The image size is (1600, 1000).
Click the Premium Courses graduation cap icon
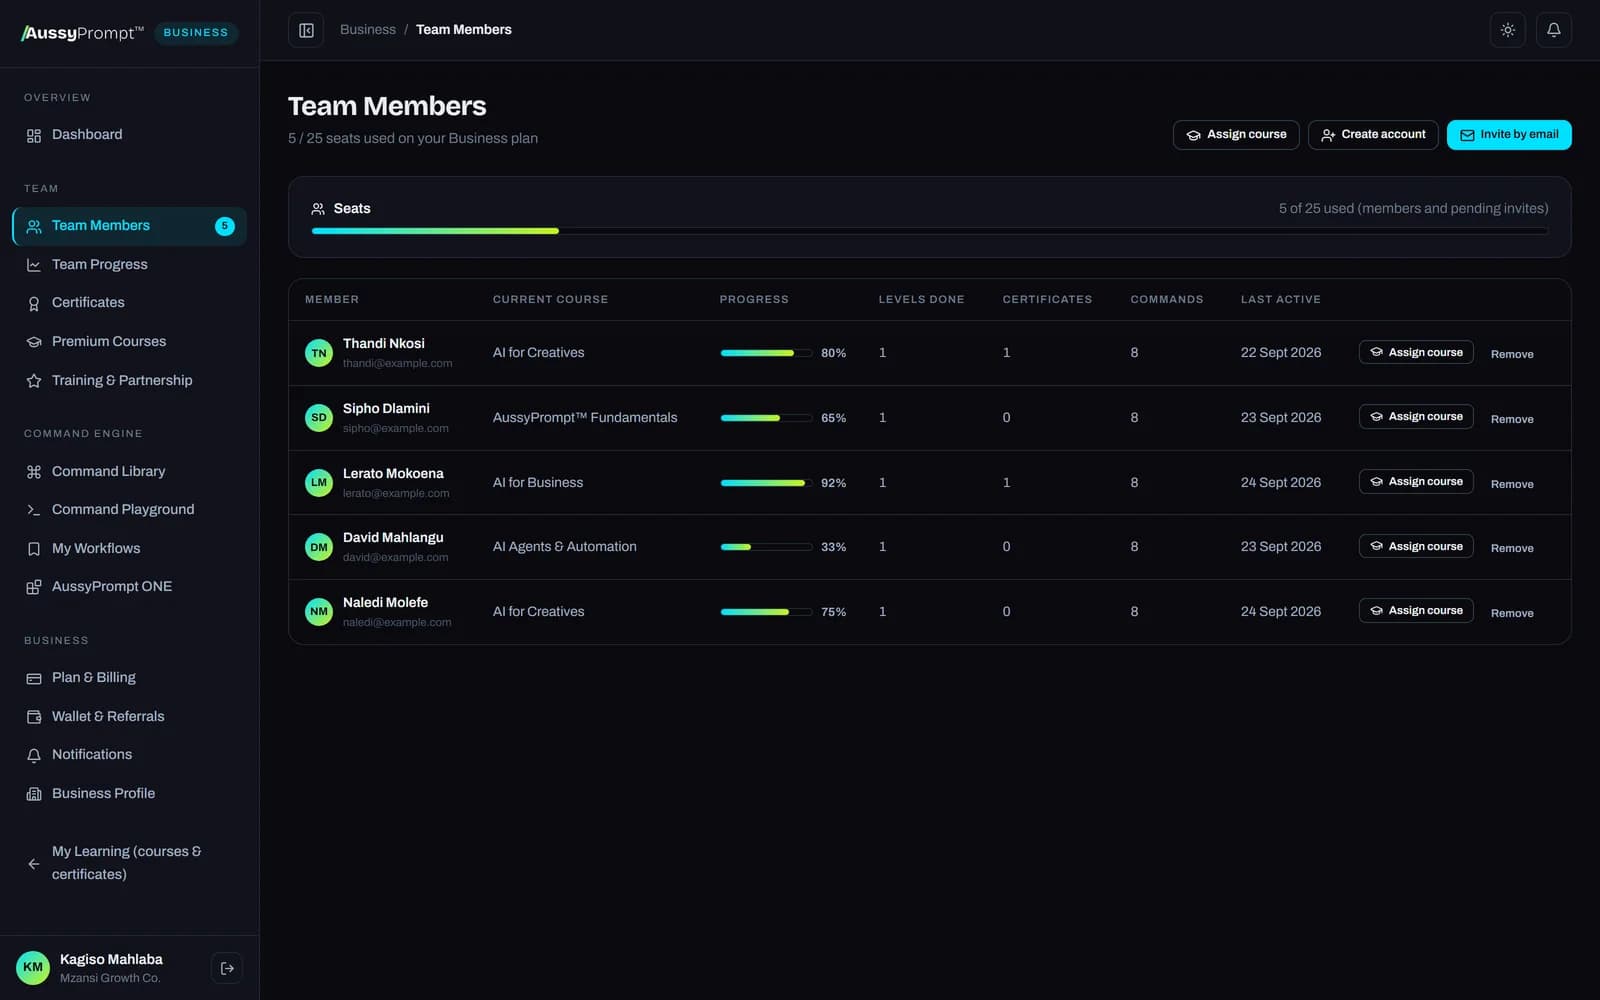click(34, 342)
